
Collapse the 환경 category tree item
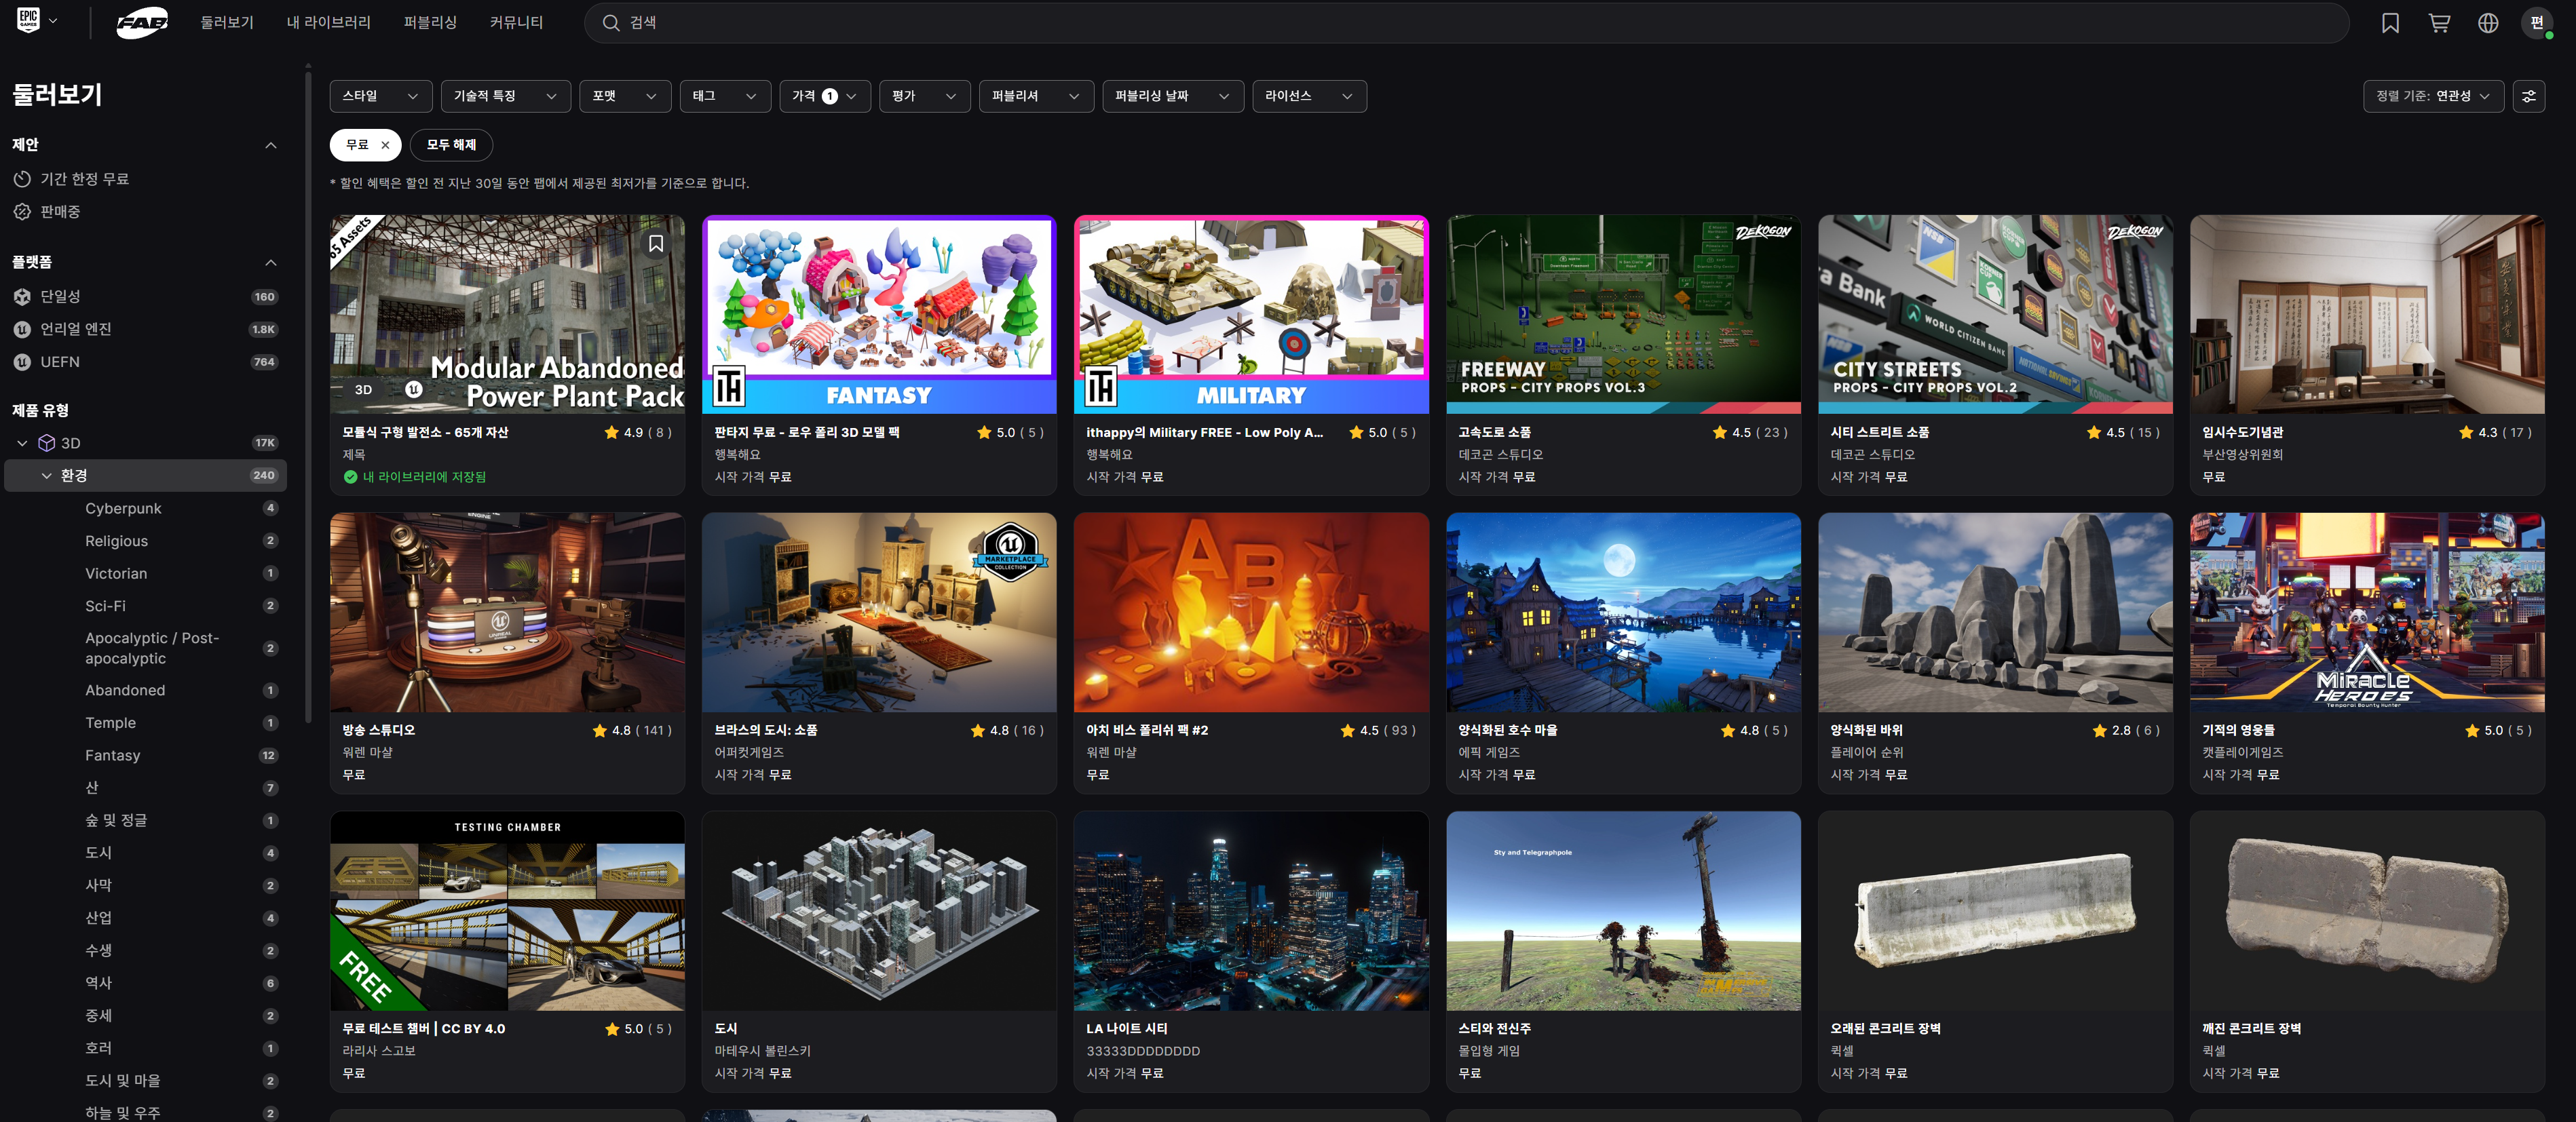coord(46,476)
